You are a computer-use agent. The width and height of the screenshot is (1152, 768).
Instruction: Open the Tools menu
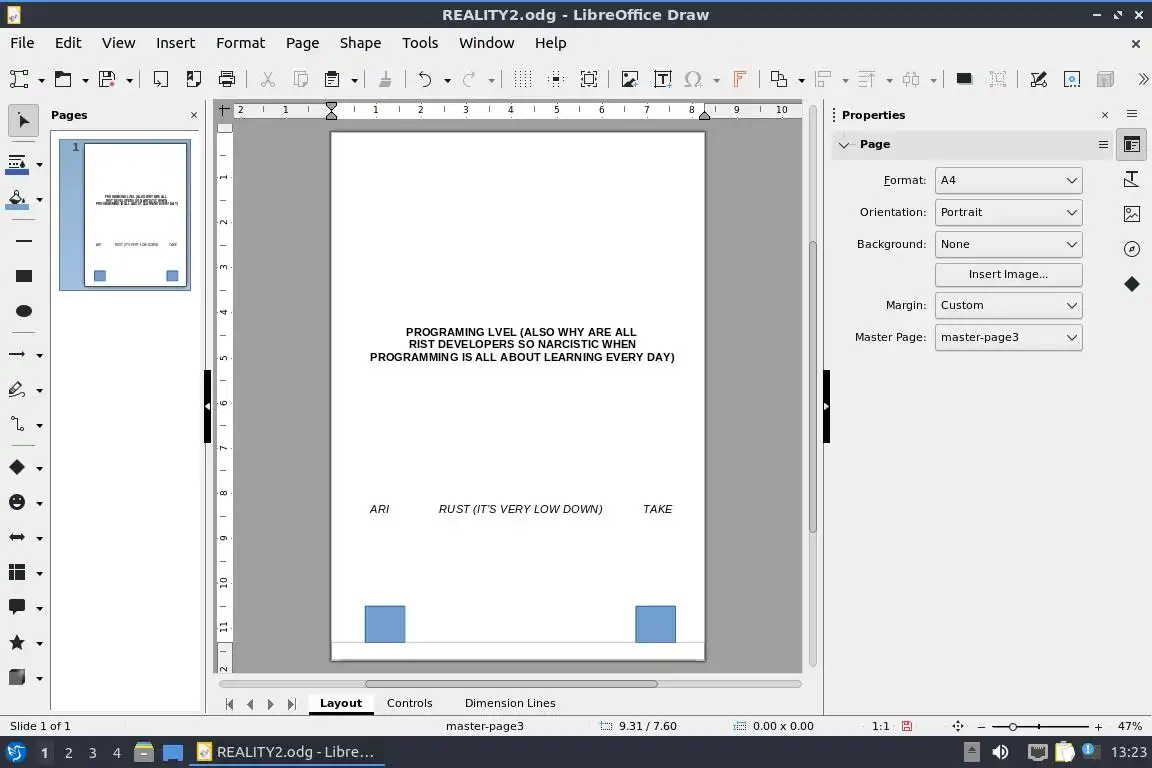420,43
